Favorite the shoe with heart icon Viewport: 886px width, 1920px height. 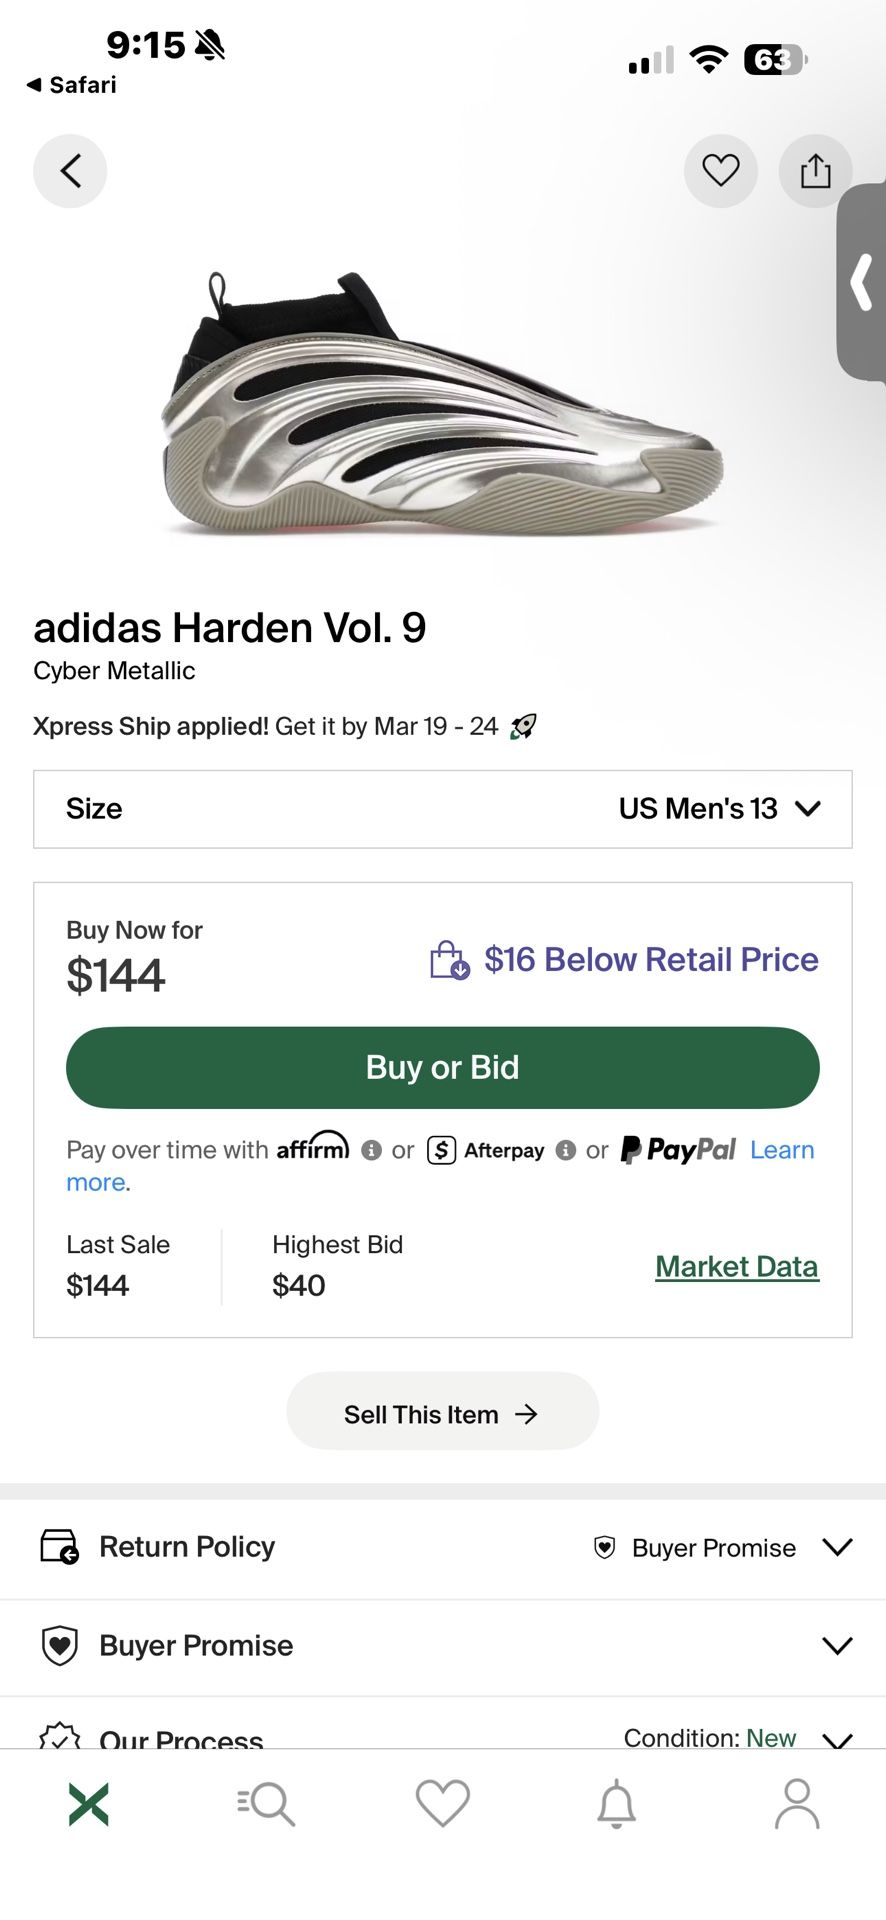coord(720,171)
